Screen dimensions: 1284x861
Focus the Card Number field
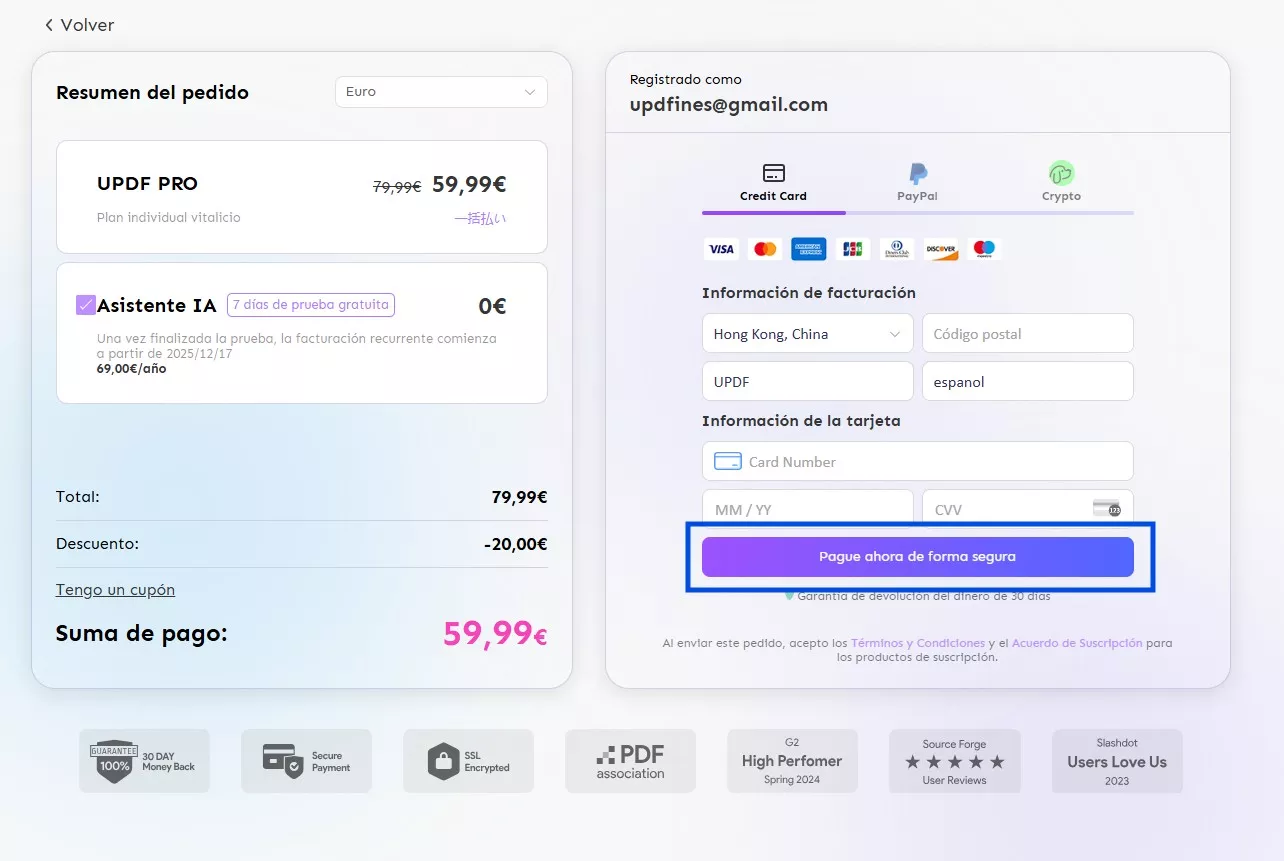pos(918,461)
